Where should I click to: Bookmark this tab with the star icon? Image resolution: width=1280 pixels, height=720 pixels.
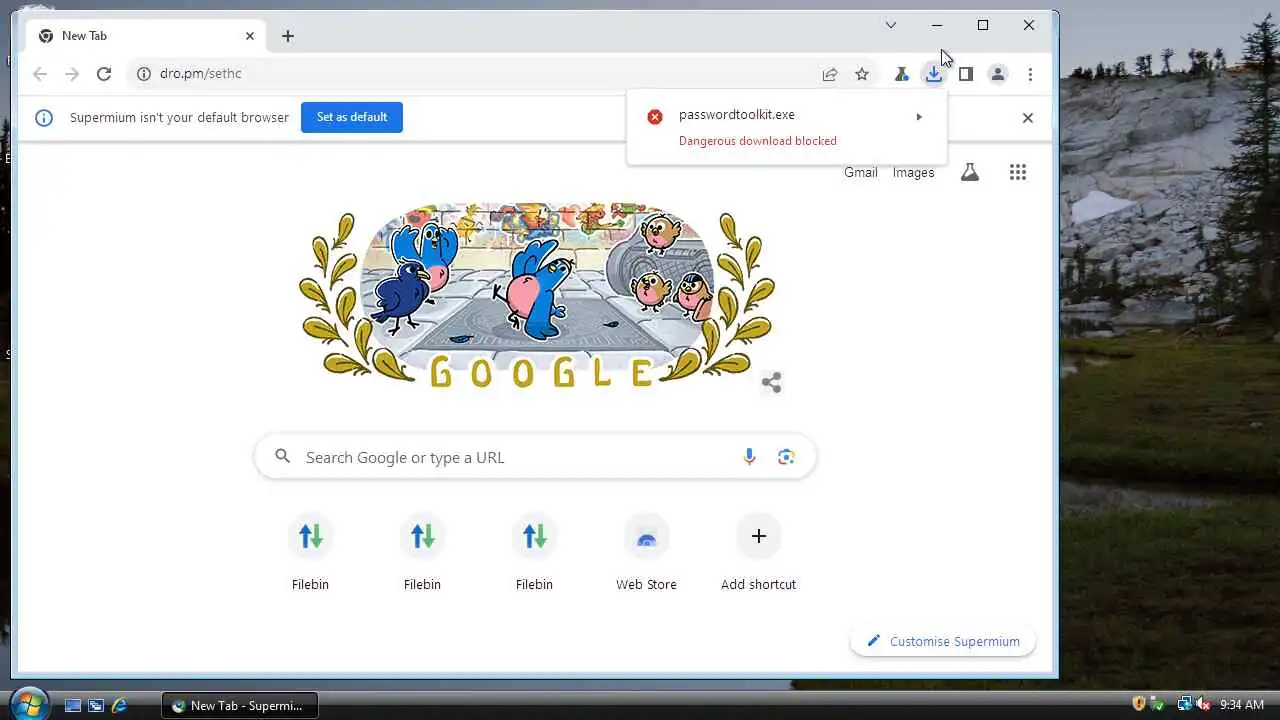point(862,74)
